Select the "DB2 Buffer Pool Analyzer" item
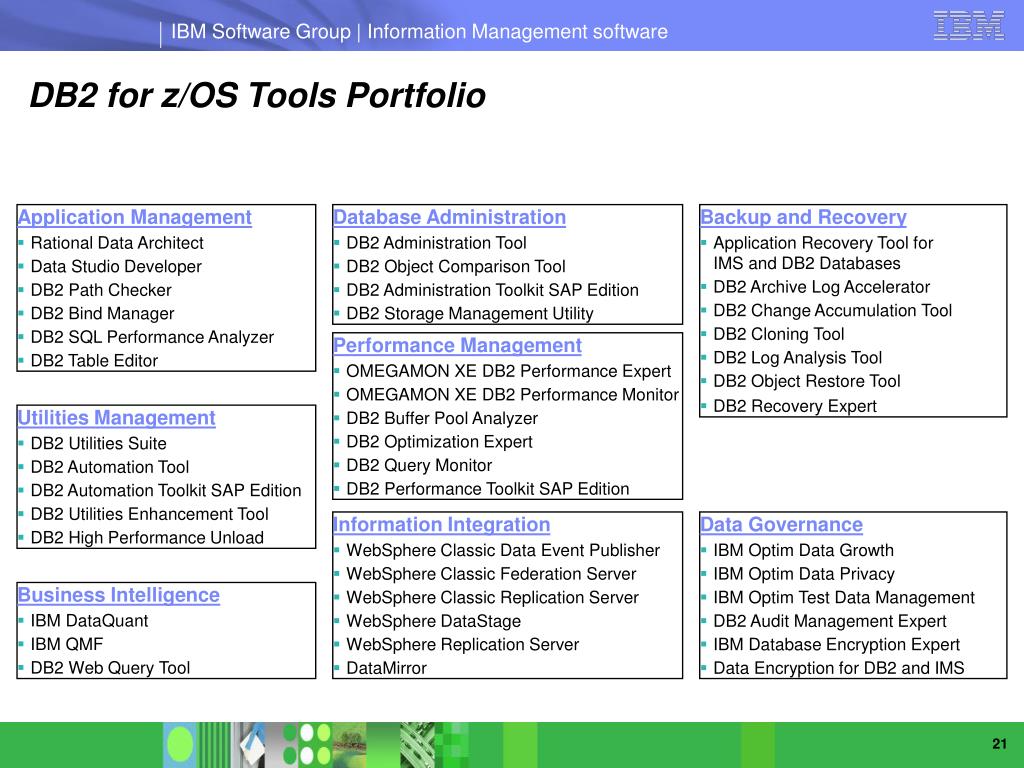 [442, 418]
